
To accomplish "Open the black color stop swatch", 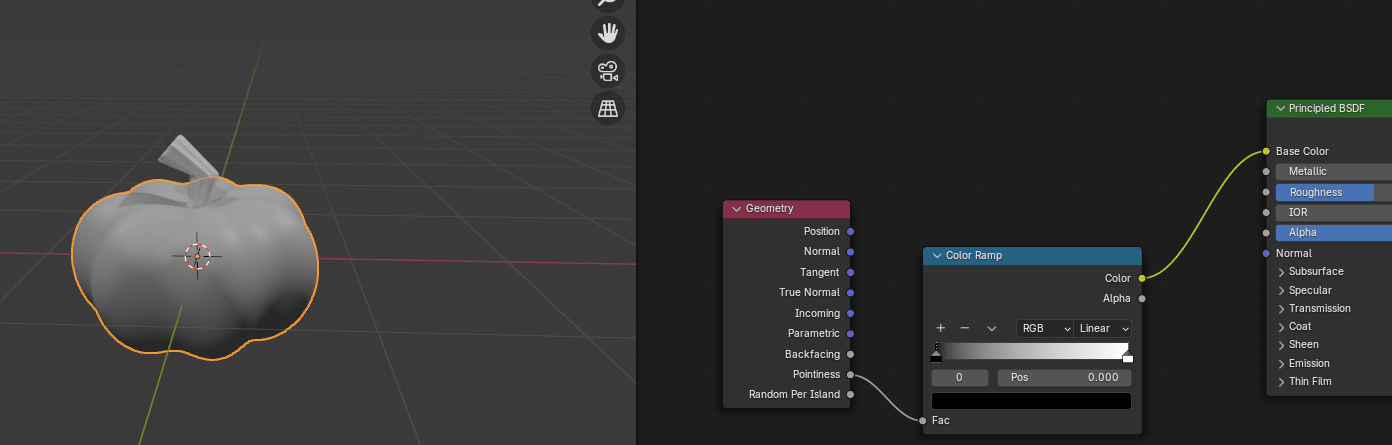I will pos(1031,401).
